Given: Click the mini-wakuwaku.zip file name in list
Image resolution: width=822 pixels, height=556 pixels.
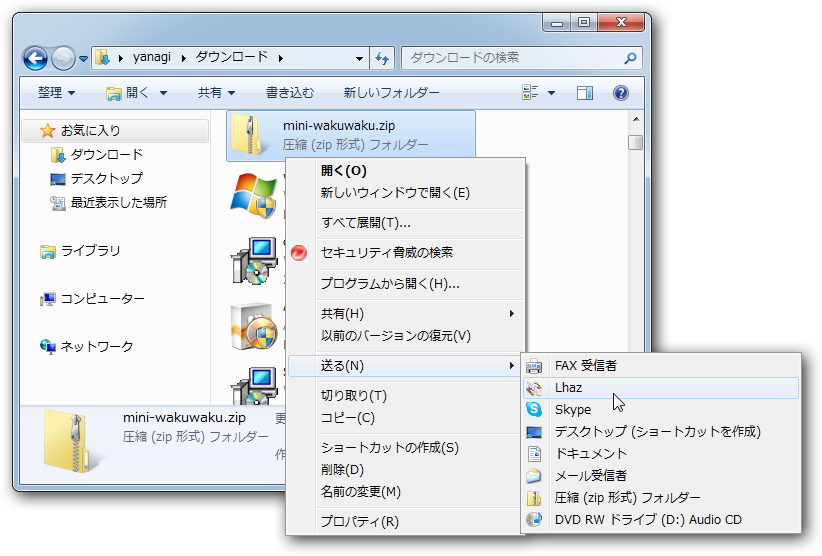Looking at the screenshot, I should coord(339,126).
